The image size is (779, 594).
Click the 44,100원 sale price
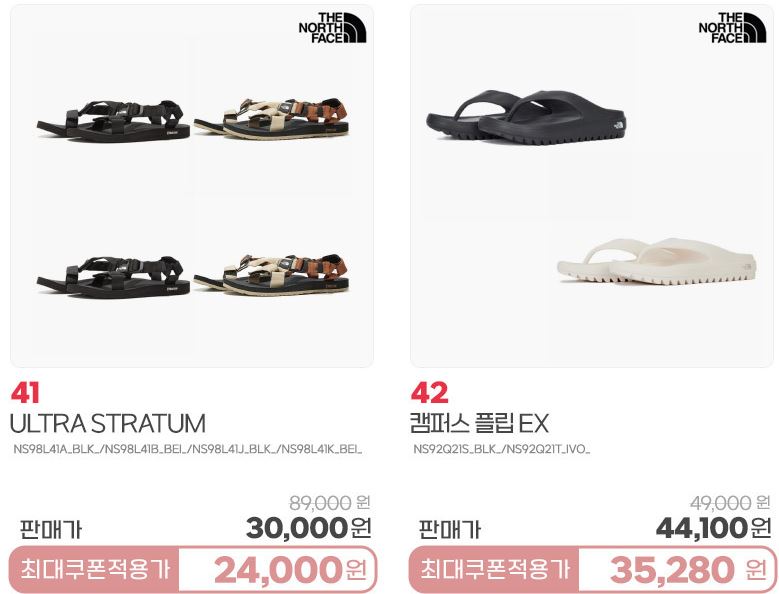pos(713,528)
